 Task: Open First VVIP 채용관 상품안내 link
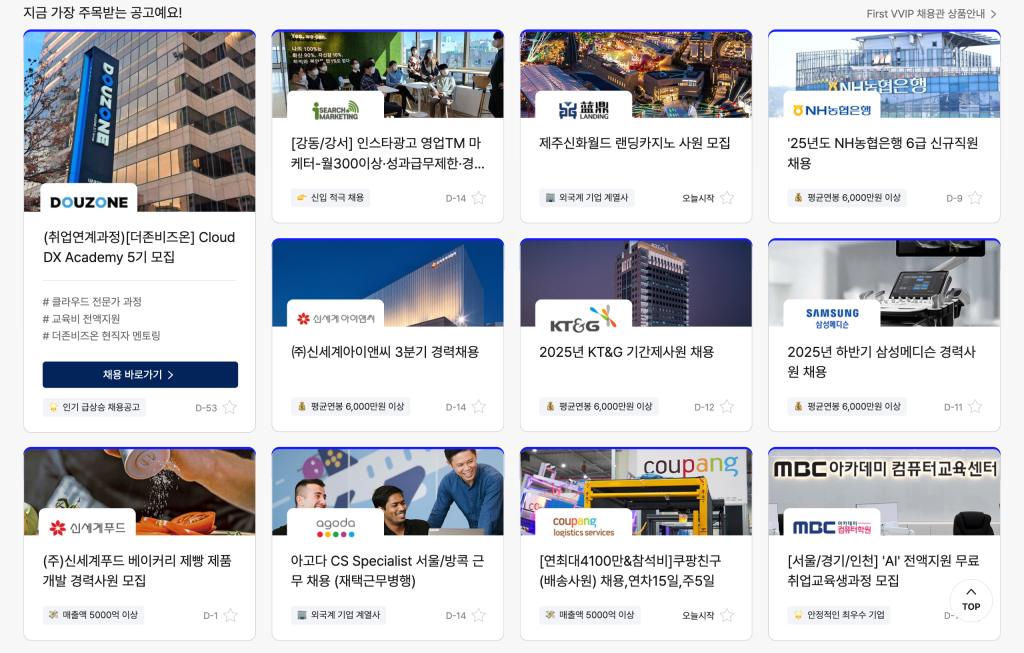931,13
